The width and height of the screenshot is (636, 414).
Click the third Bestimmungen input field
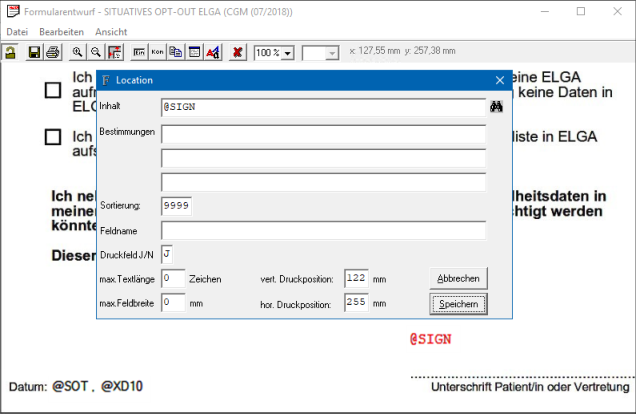tap(323, 182)
